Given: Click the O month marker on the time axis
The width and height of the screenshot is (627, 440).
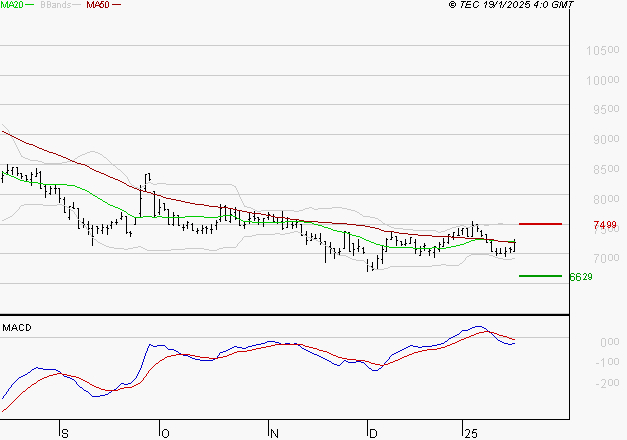Looking at the screenshot, I should (165, 433).
